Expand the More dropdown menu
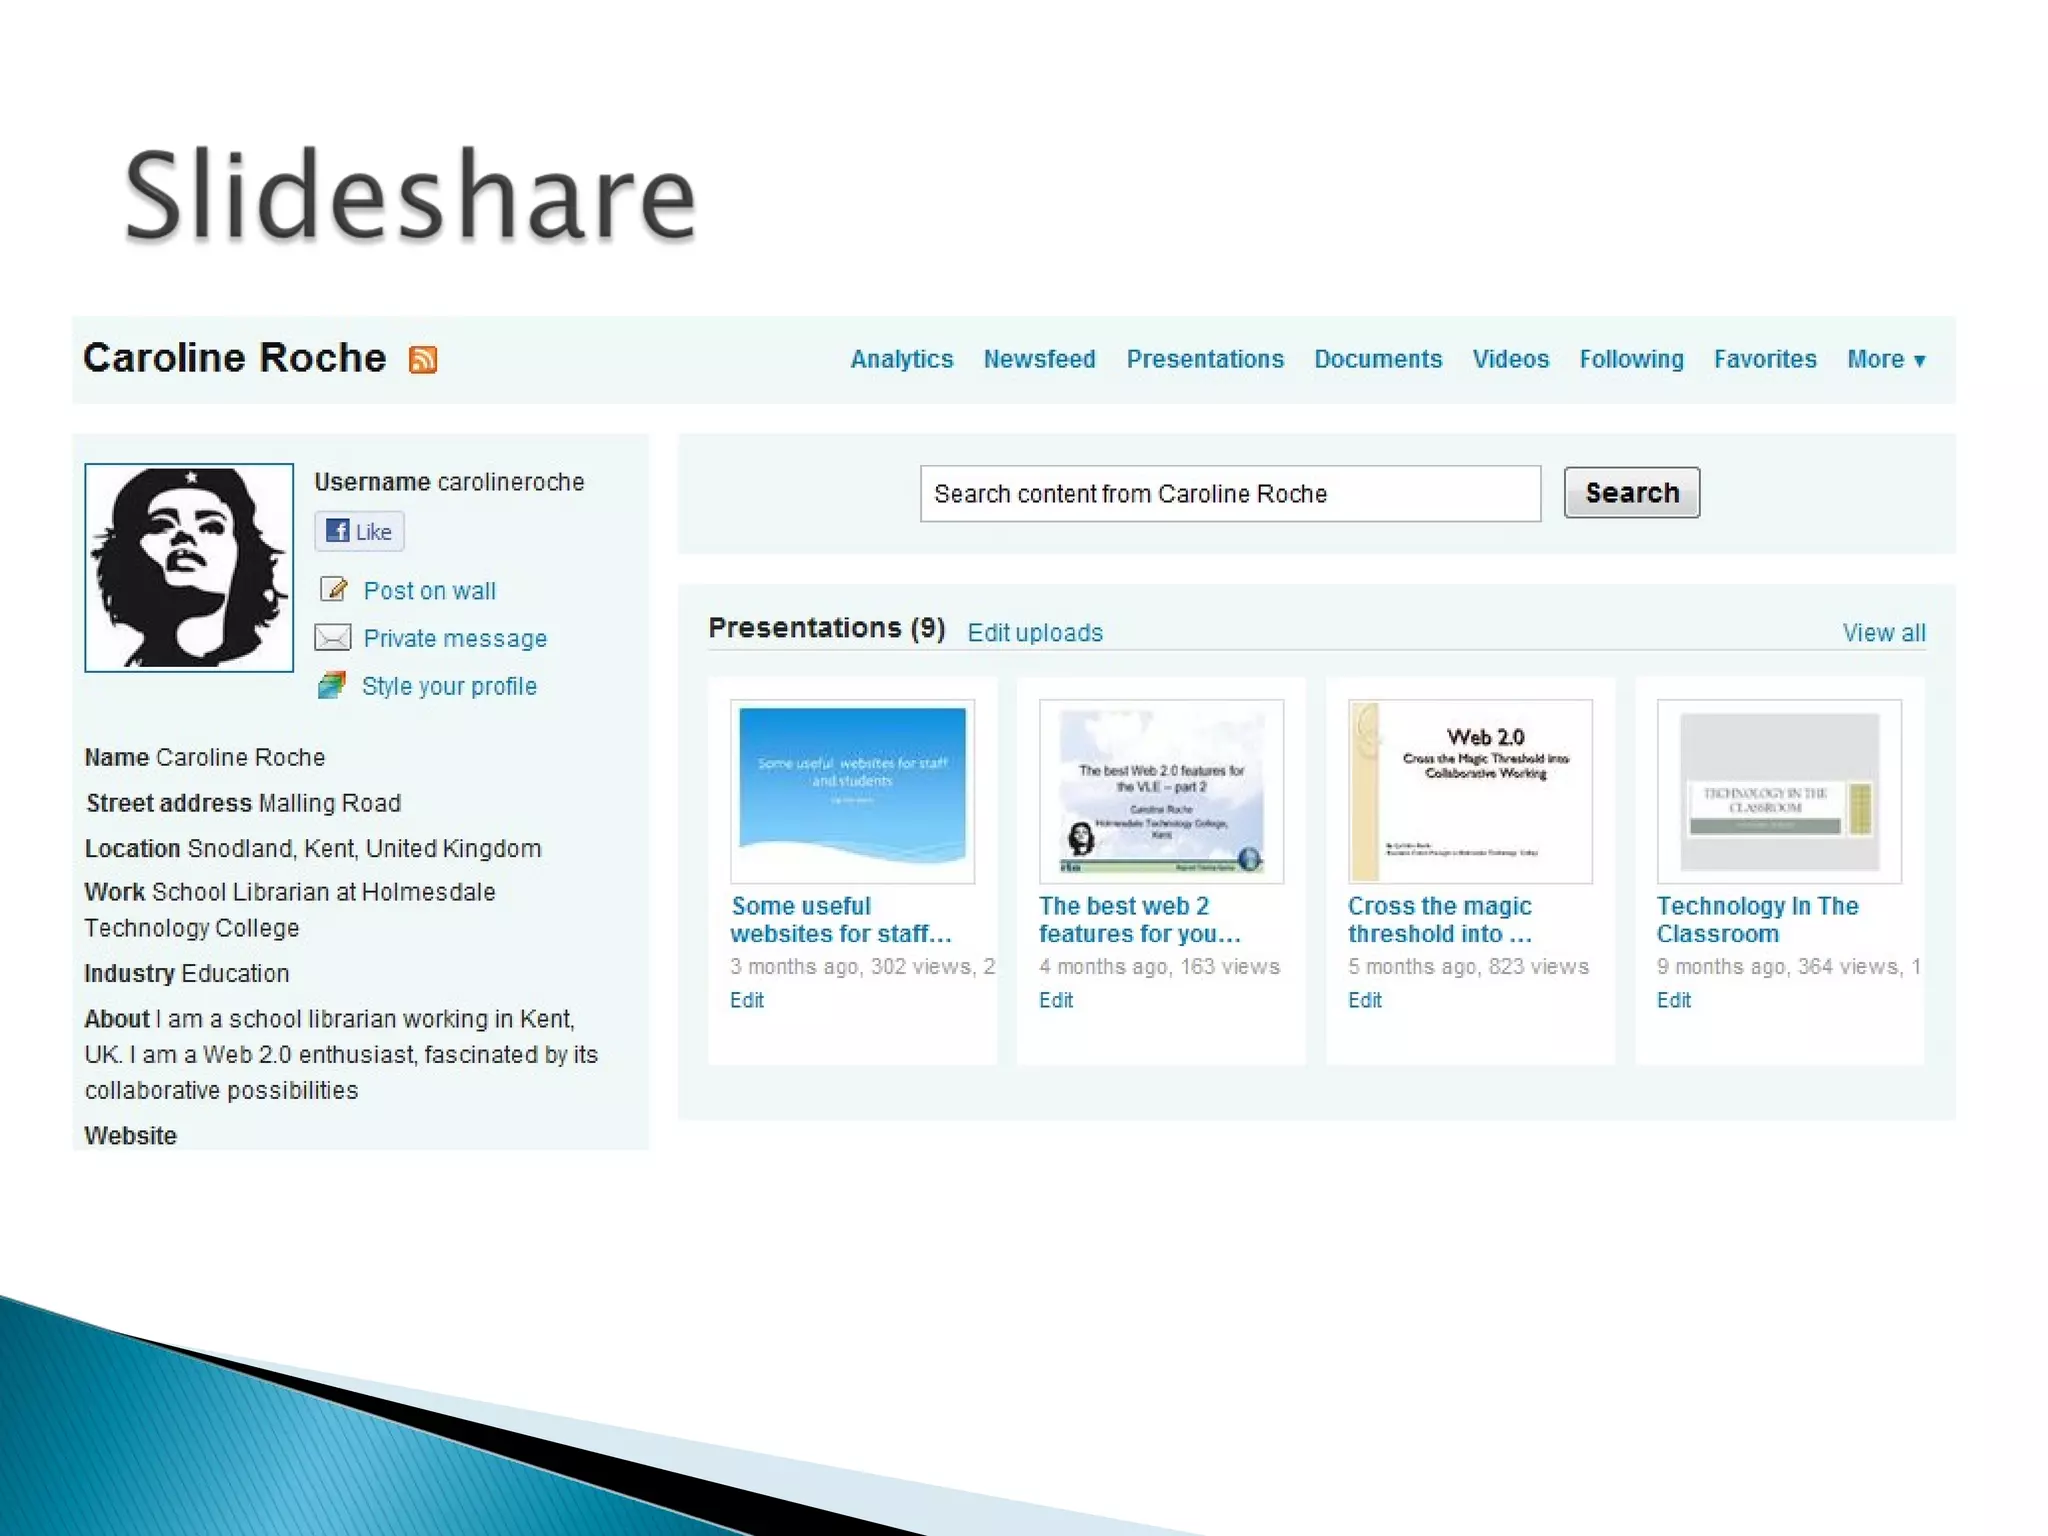The width and height of the screenshot is (2048, 1536). pyautogui.click(x=1885, y=359)
